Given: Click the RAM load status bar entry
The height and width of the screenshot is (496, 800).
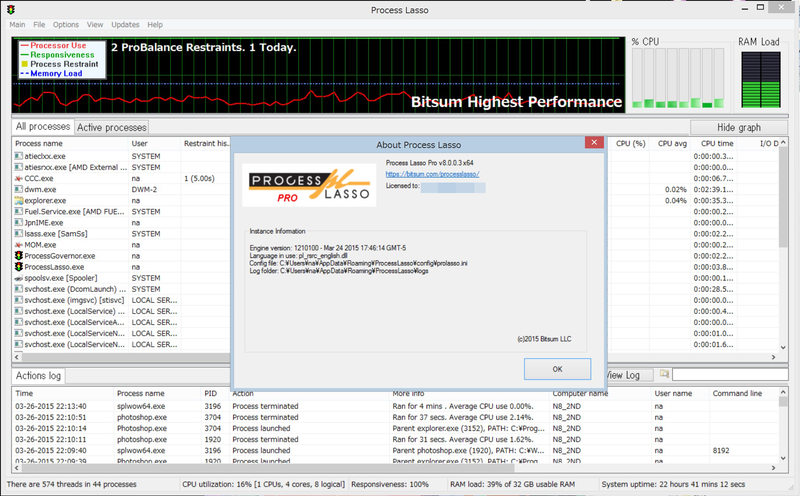Looking at the screenshot, I should coord(512,484).
